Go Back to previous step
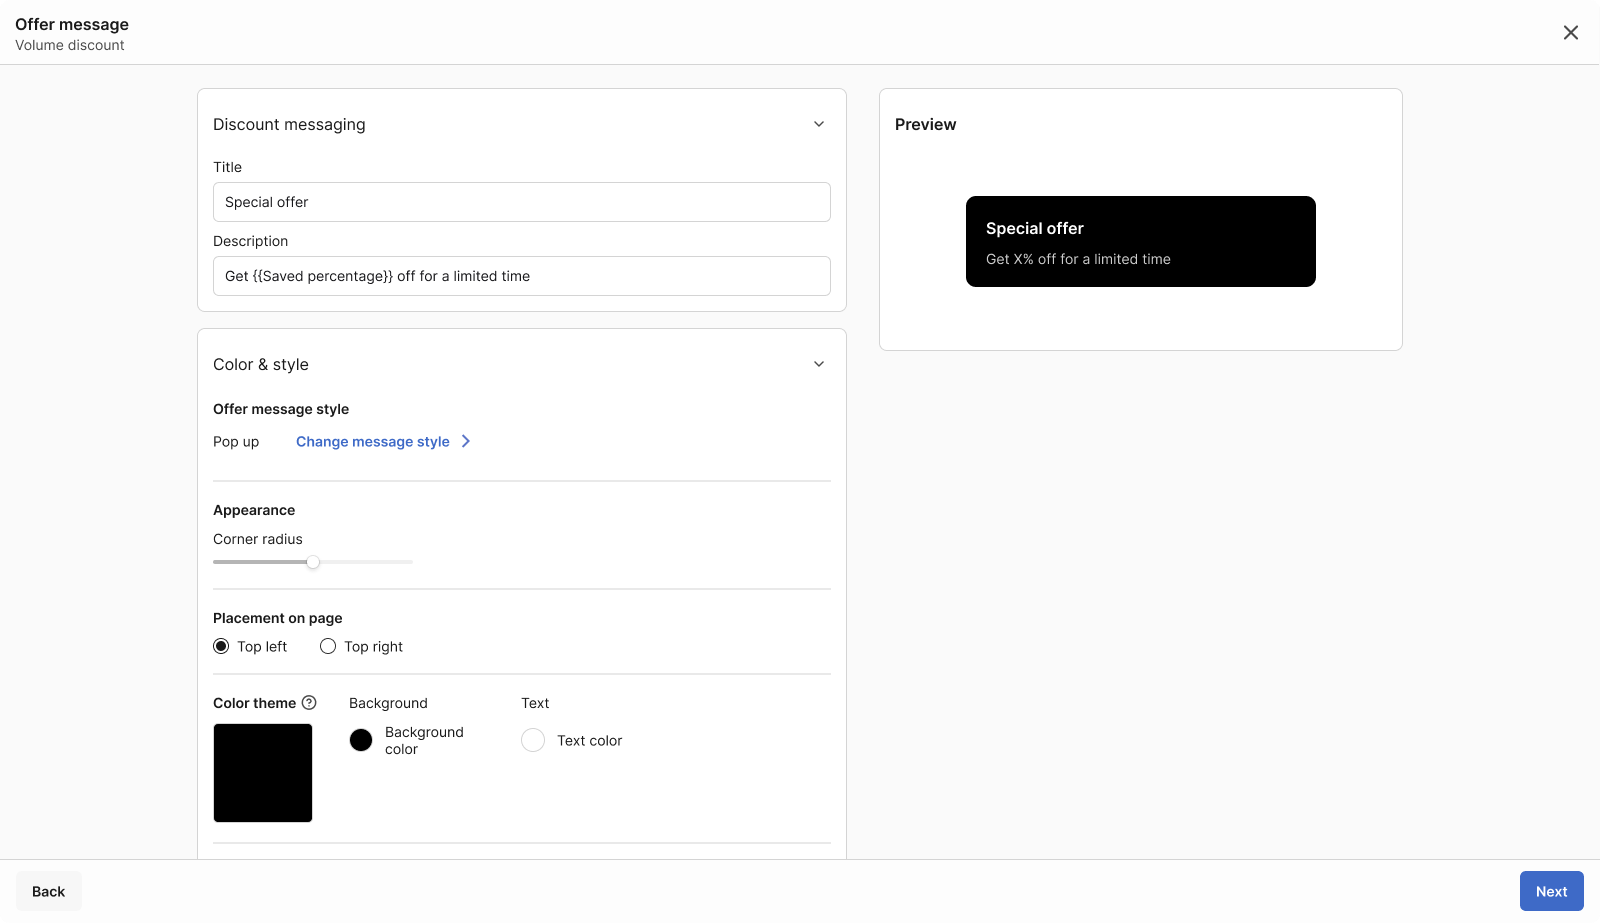The image size is (1600, 923). point(48,891)
